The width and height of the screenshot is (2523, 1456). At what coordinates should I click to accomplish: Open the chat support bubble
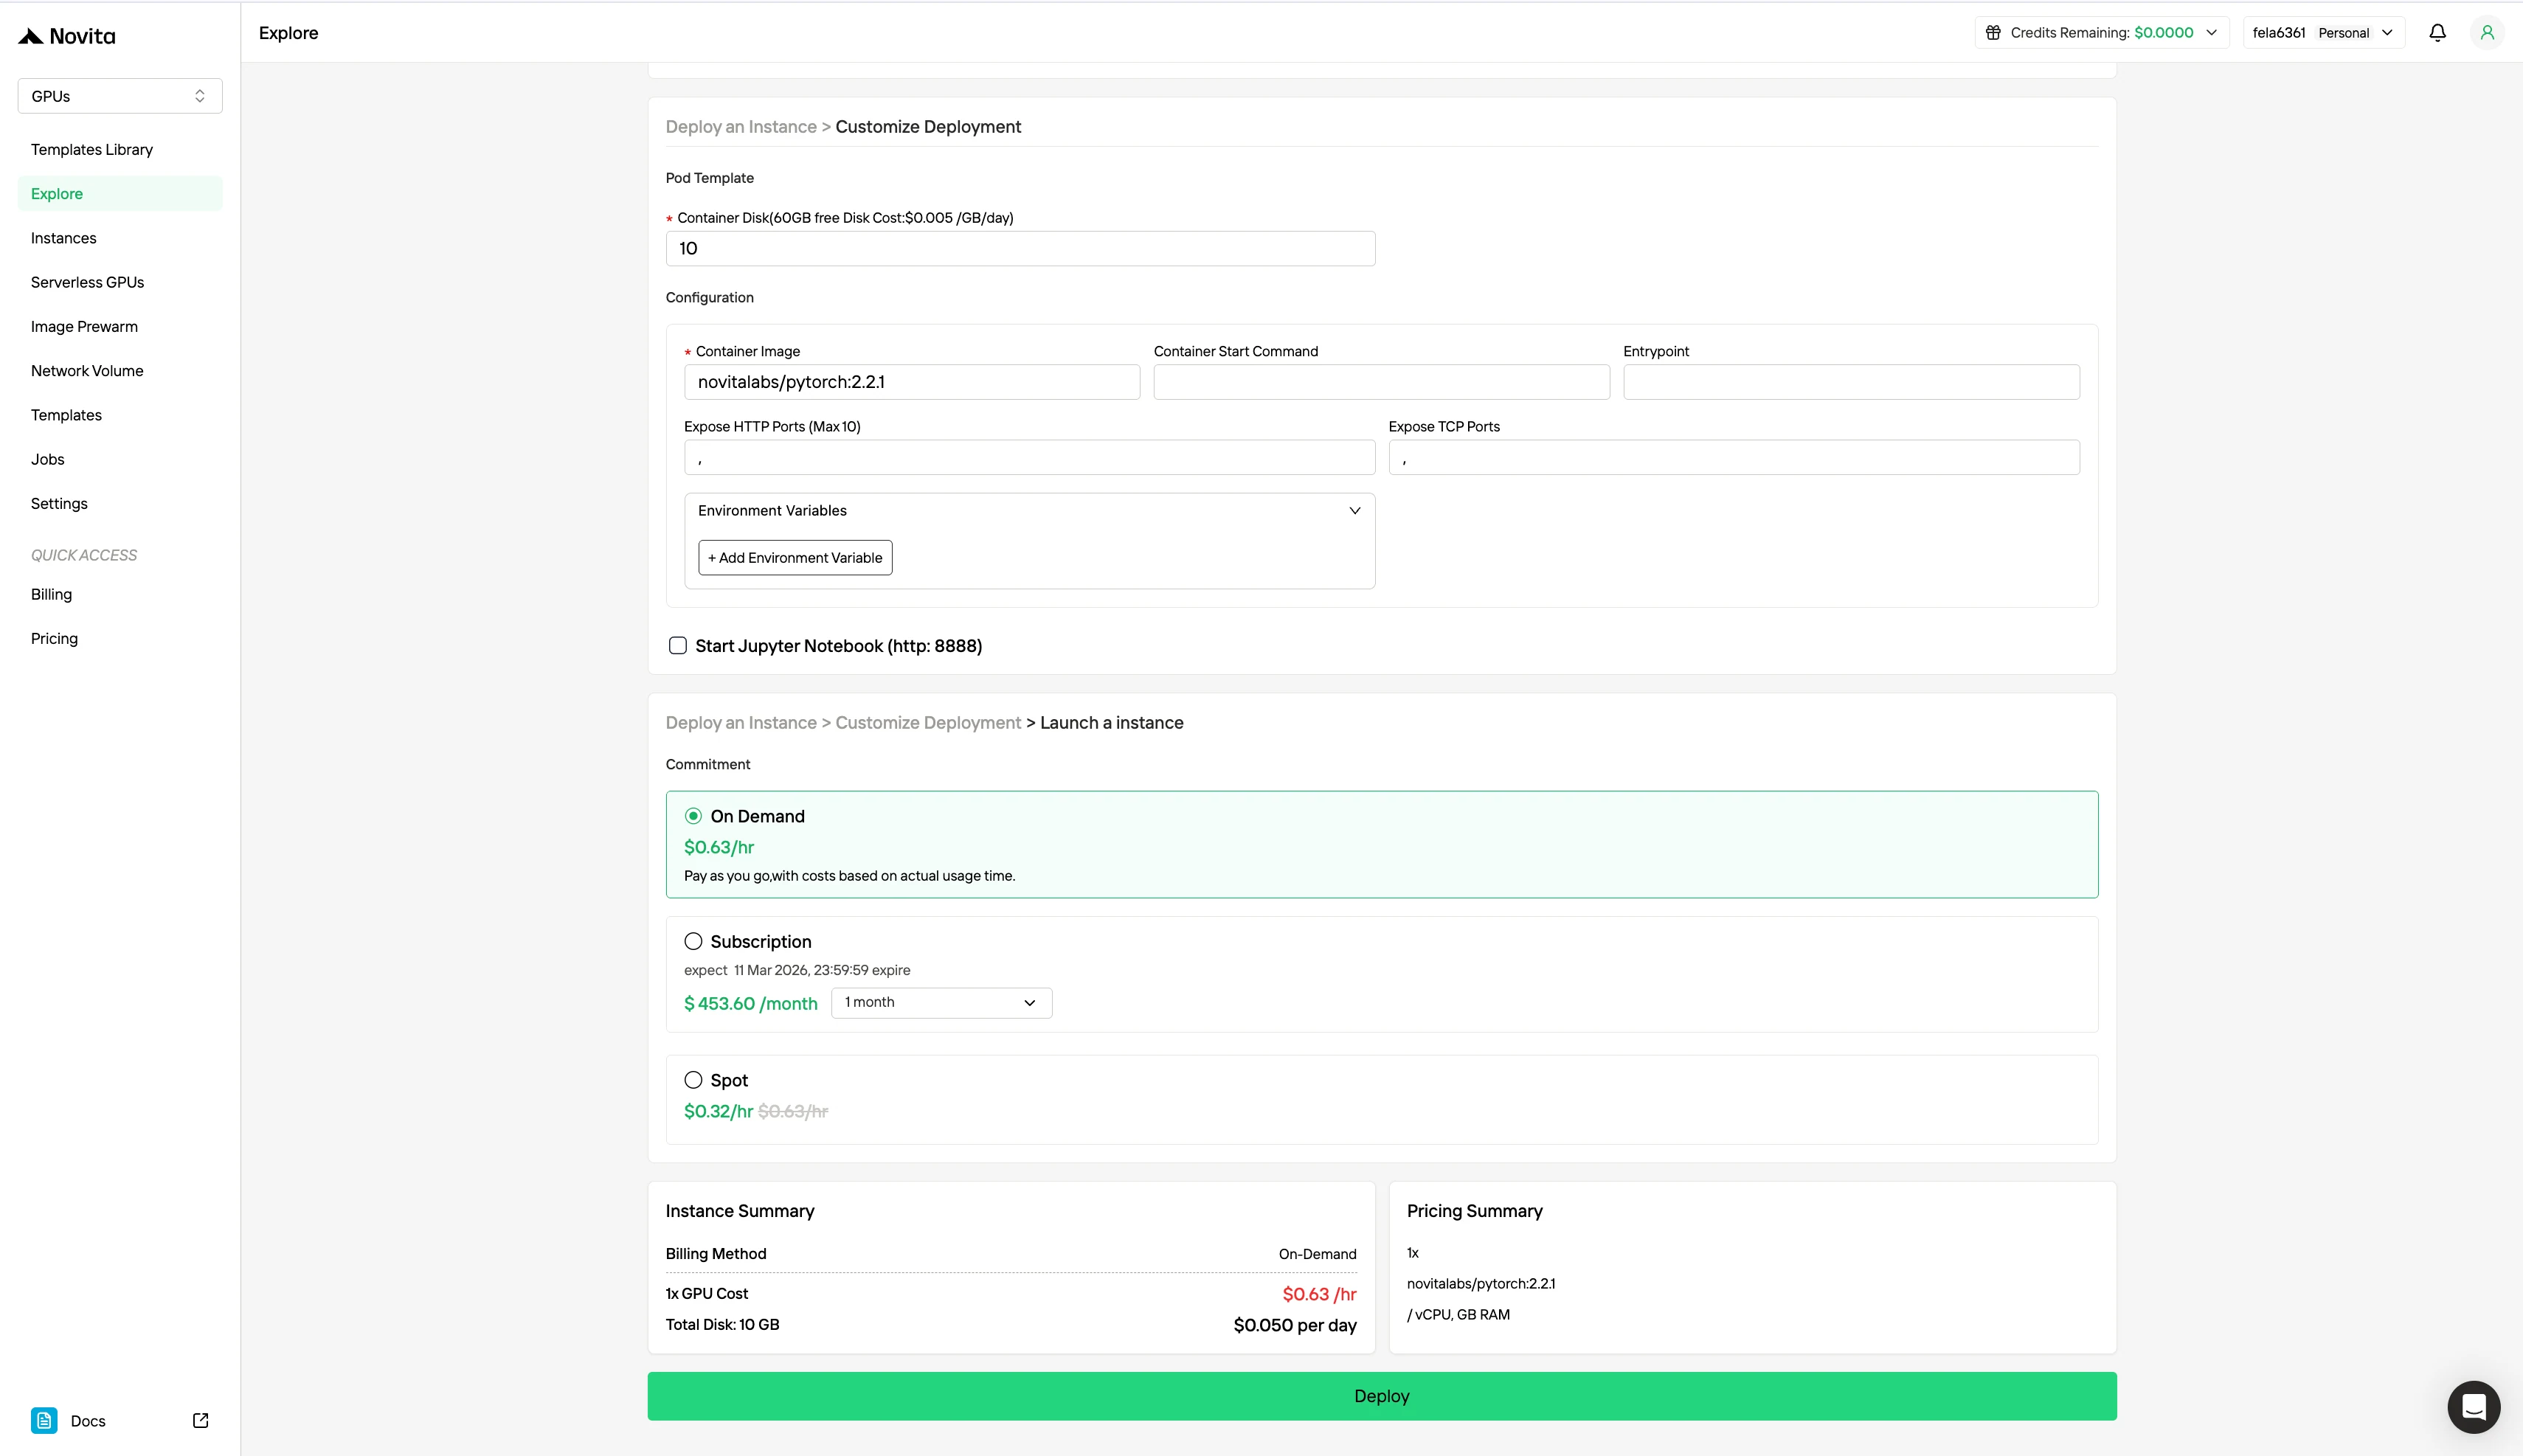(x=2473, y=1407)
